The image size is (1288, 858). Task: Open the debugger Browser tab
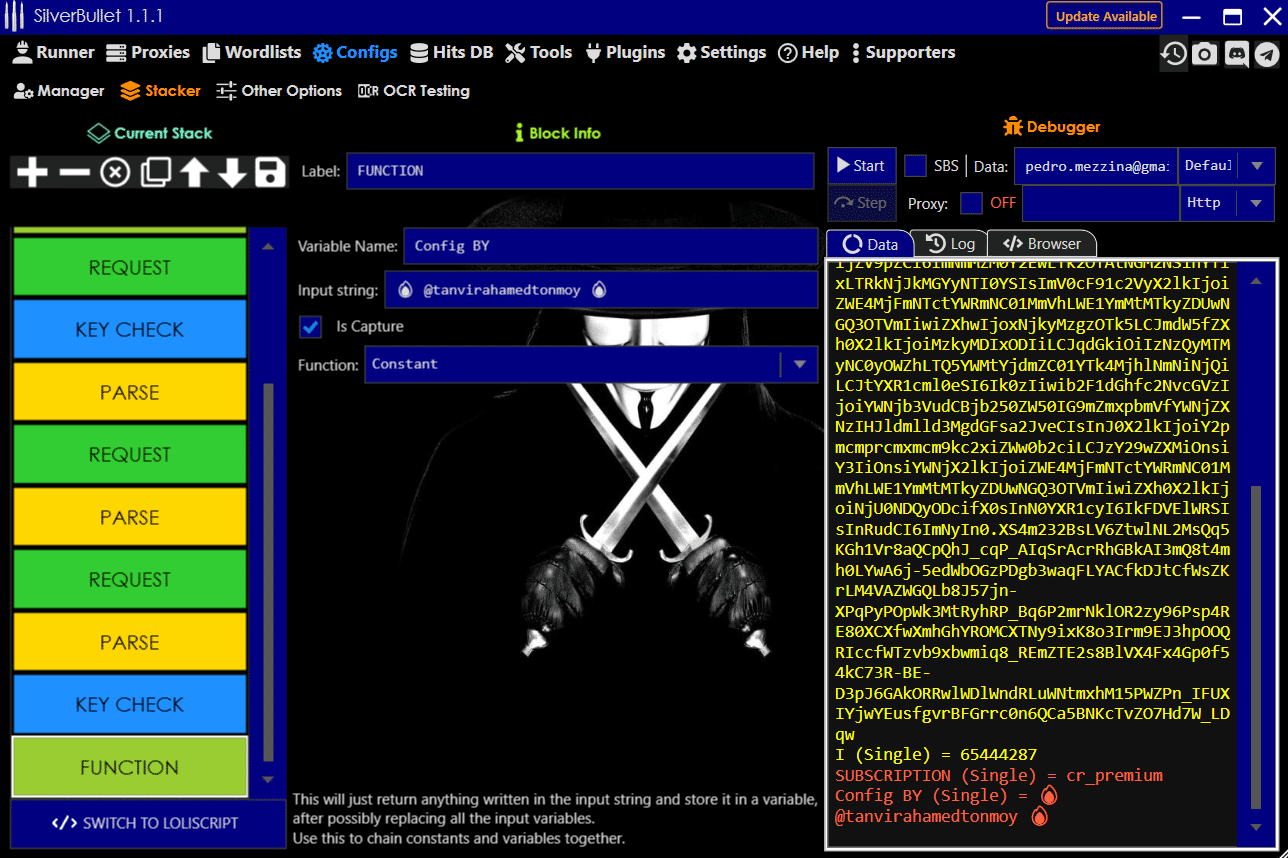[x=1042, y=244]
